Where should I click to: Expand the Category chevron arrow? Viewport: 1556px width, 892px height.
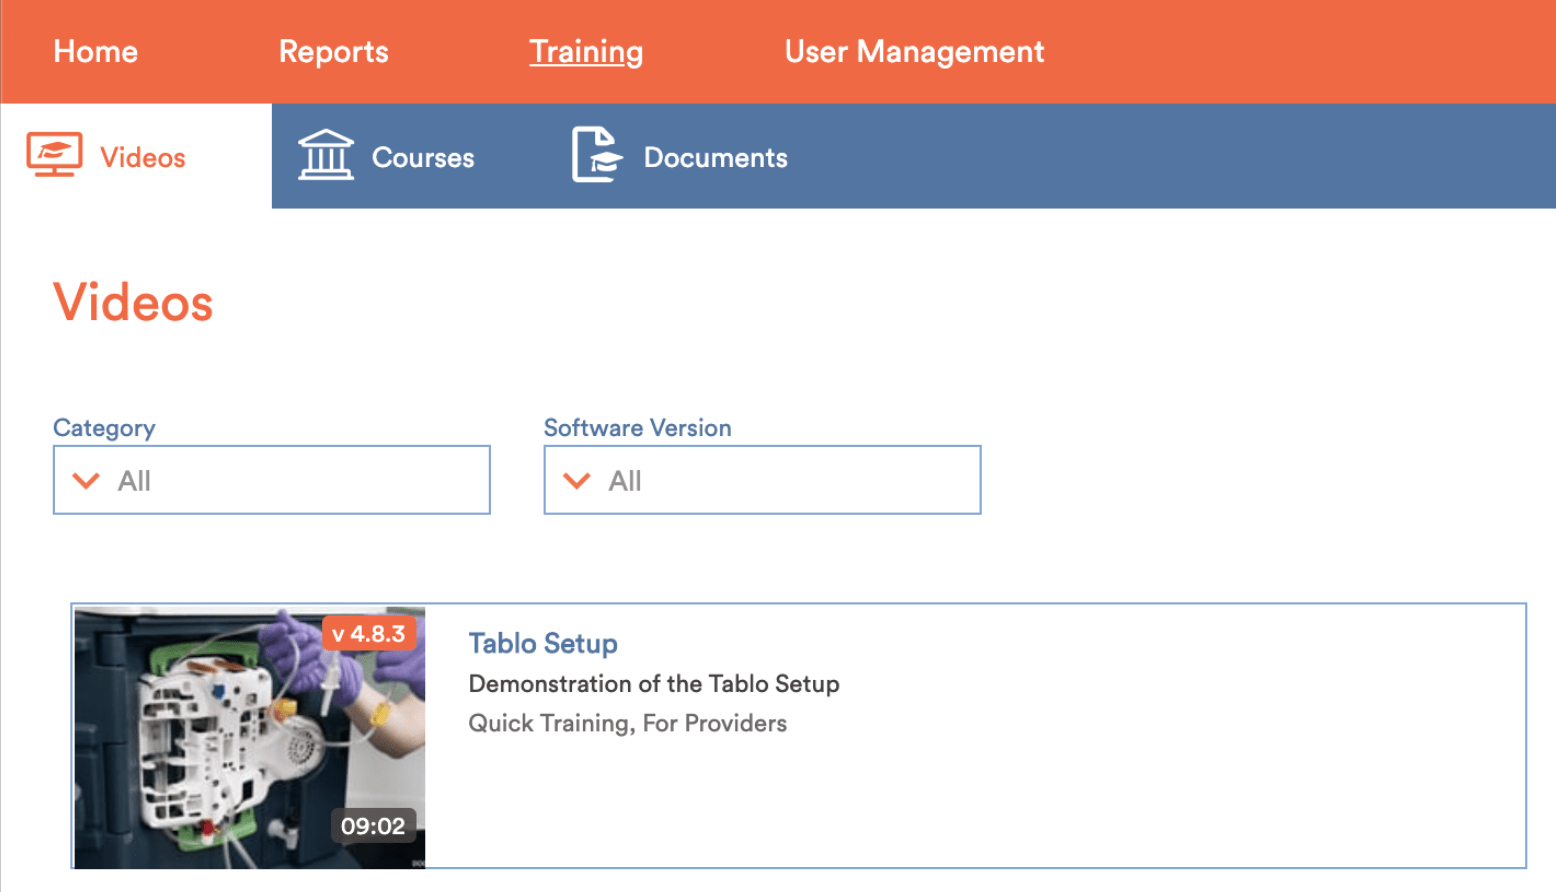point(87,481)
